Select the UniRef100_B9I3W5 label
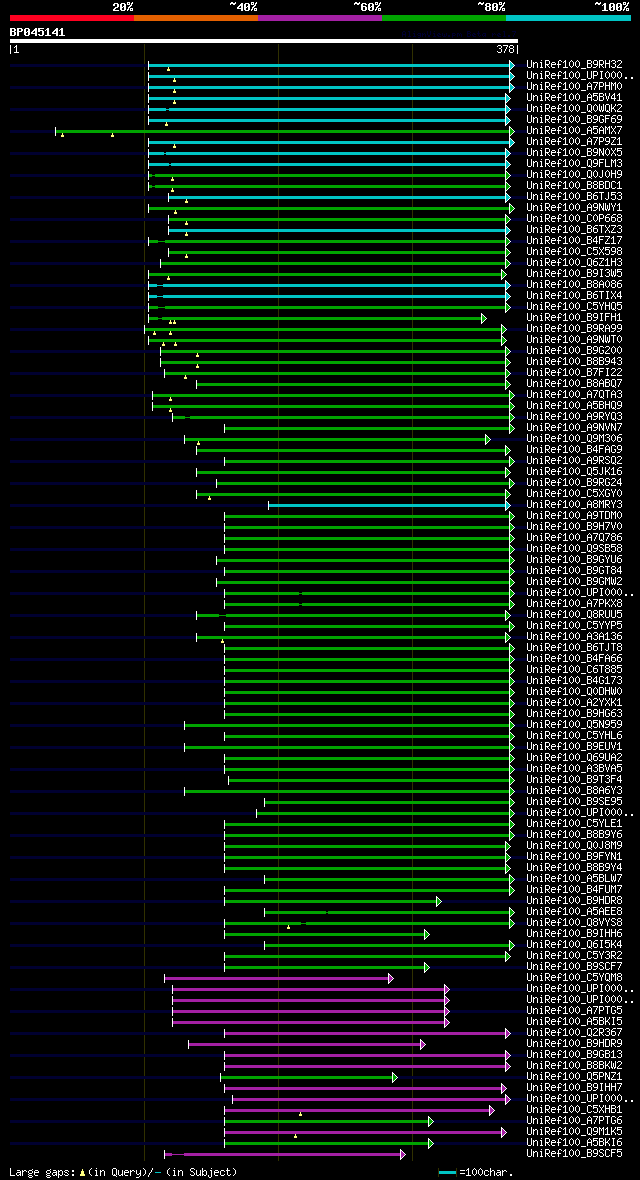Viewport: 640px width, 1180px height. coord(574,274)
